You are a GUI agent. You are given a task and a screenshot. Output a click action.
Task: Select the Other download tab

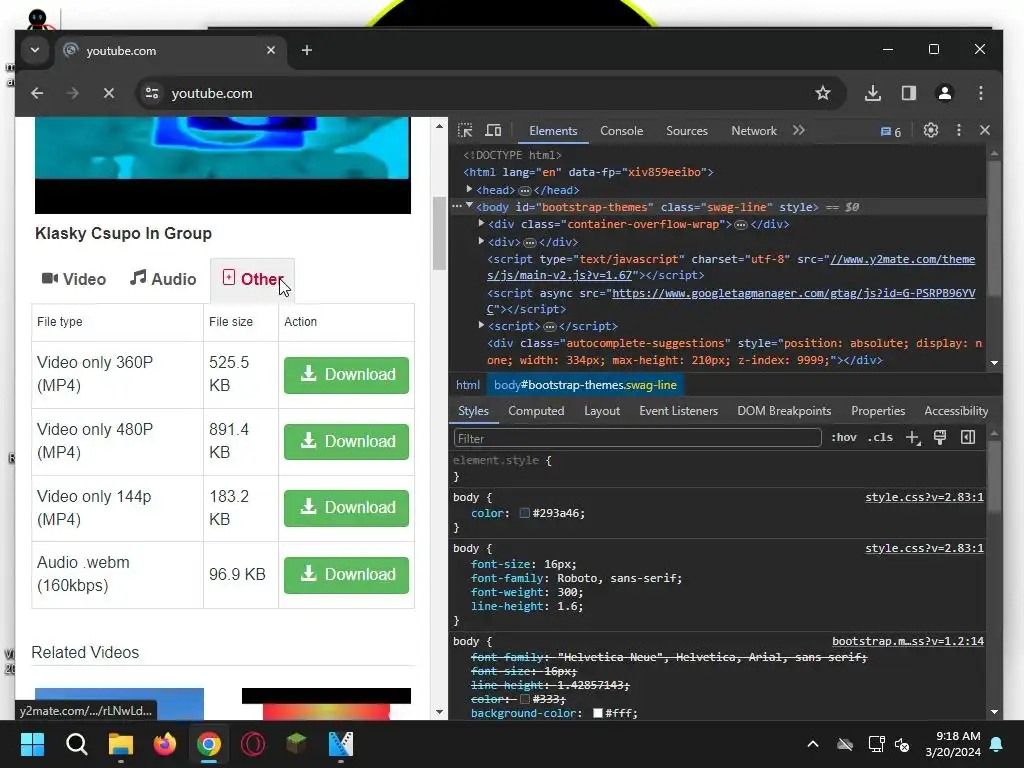point(253,280)
